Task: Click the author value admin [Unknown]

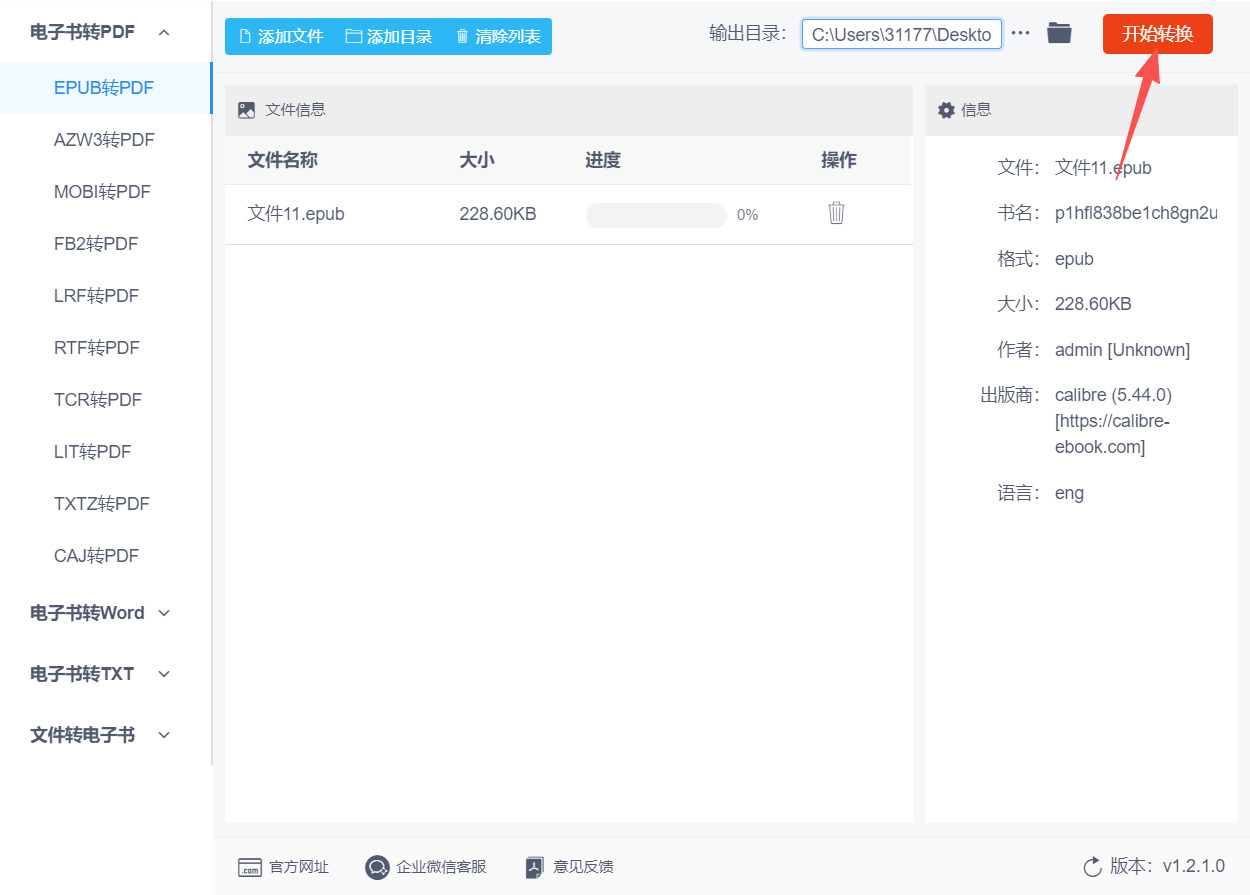Action: pos(1122,350)
